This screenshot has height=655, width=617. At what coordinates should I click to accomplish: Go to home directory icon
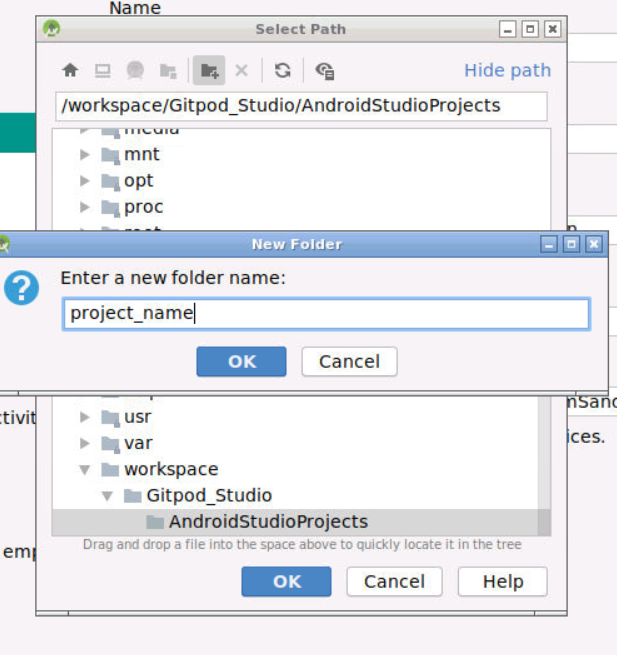point(70,70)
